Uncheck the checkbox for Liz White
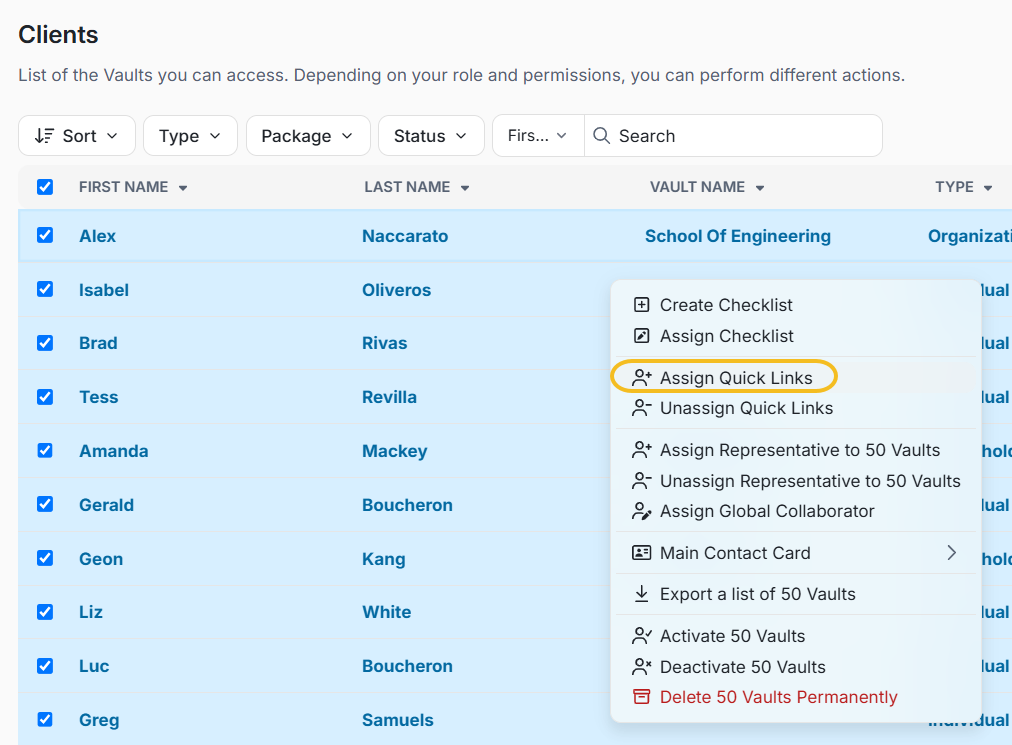Screen dimensions: 1012x745 click(x=45, y=611)
